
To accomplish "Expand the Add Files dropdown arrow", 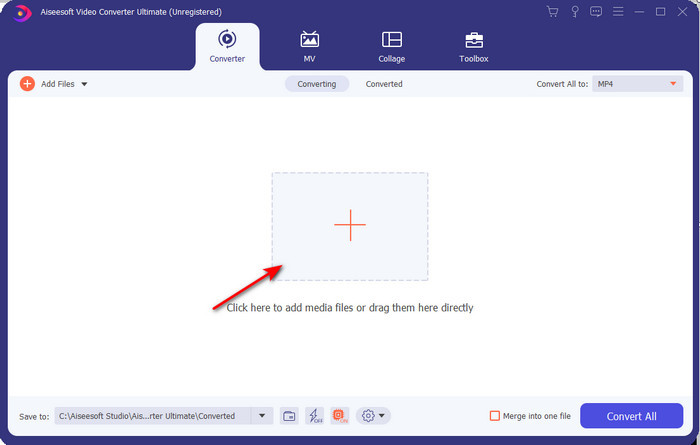I will point(84,84).
